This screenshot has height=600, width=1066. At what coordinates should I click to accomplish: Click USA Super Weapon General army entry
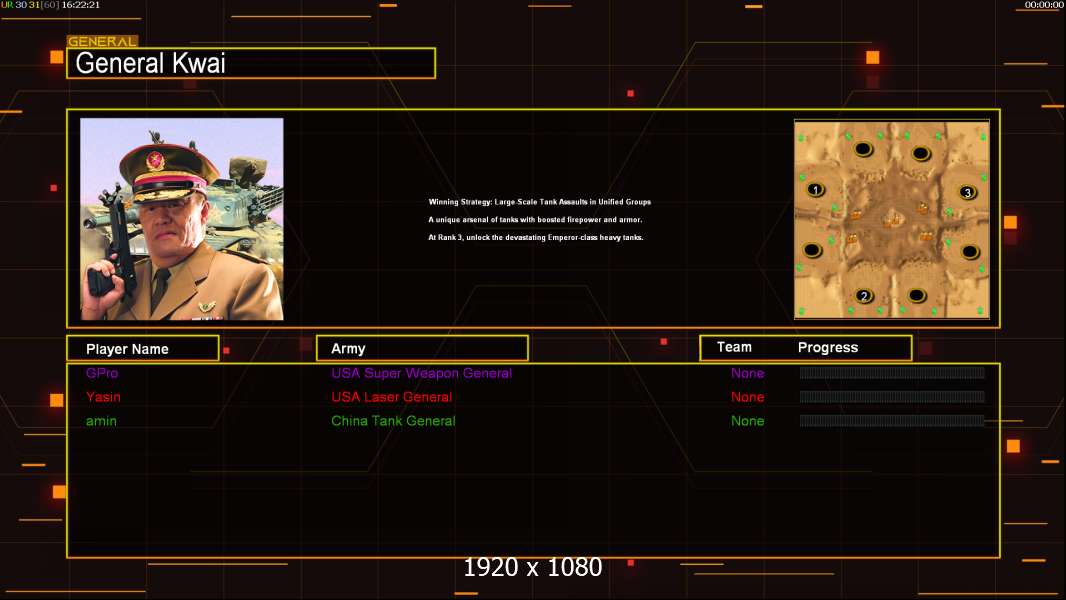tap(422, 373)
